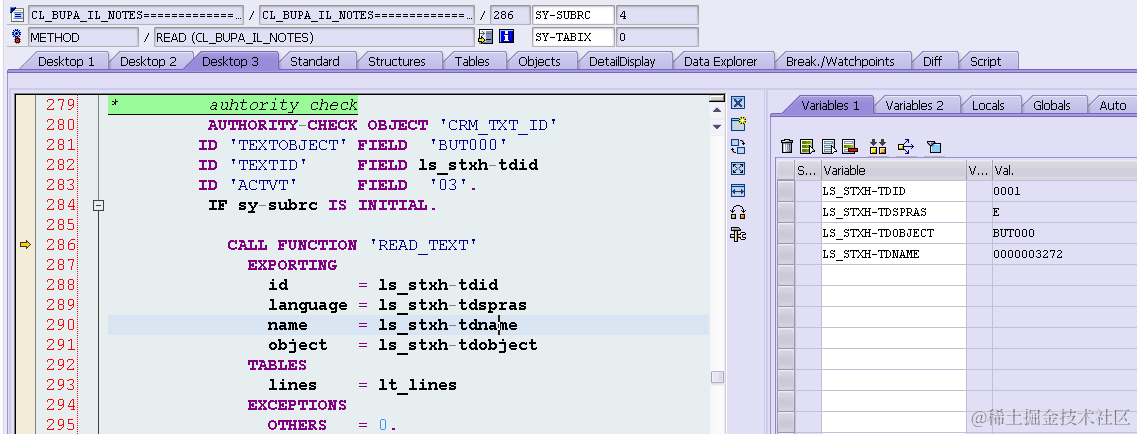Image resolution: width=1137 pixels, height=434 pixels.
Task: Click the Val. column header
Action: [x=1064, y=170]
